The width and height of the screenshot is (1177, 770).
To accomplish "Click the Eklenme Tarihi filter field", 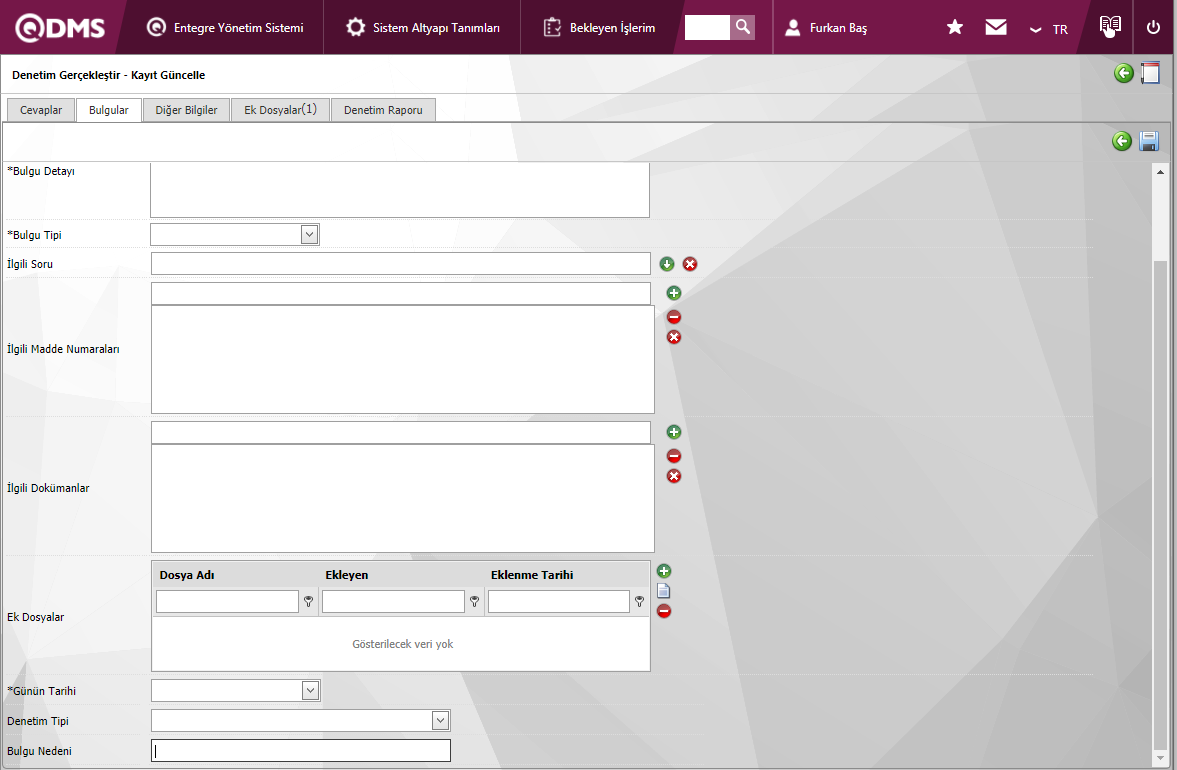I will [x=558, y=601].
